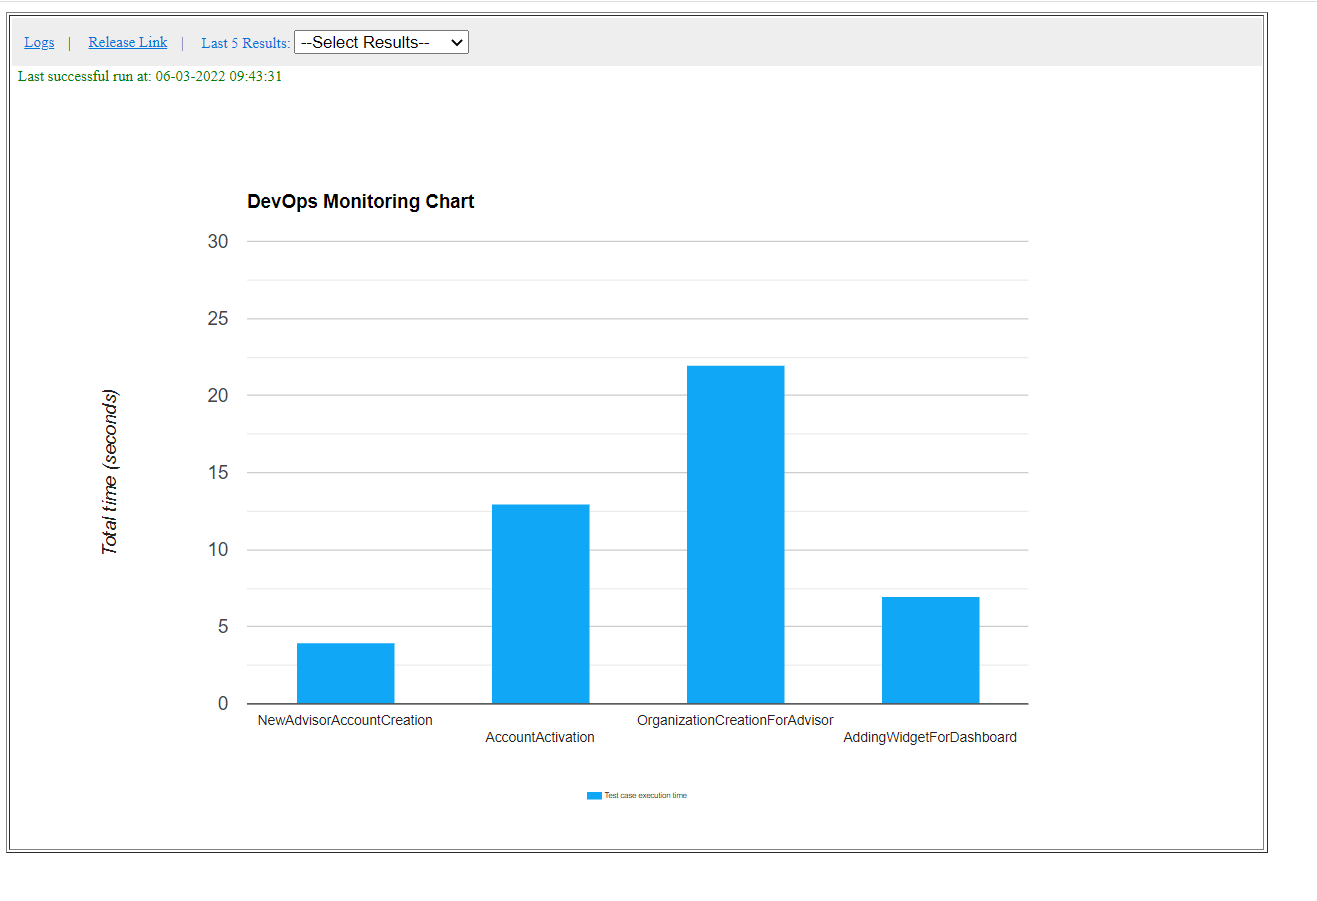Click the NewAdvisorAccountCreation bar
This screenshot has width=1317, height=901.
346,673
